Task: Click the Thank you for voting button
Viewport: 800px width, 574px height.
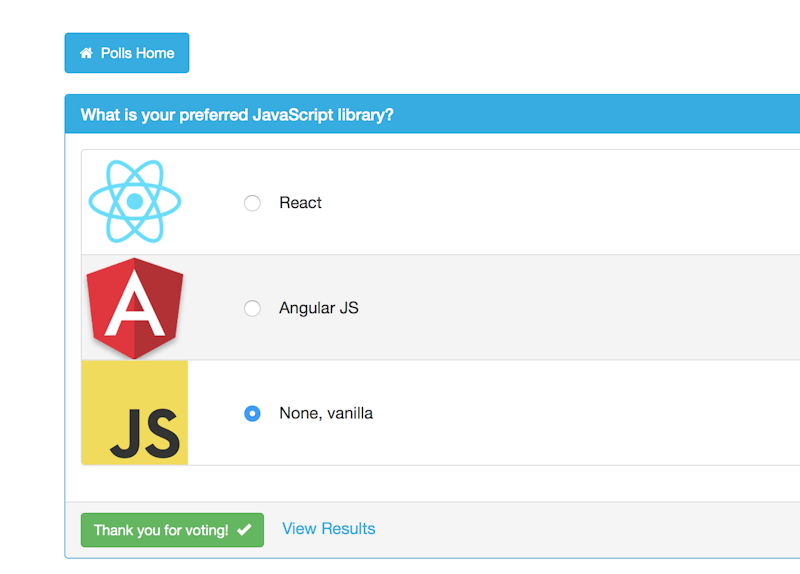Action: [172, 530]
